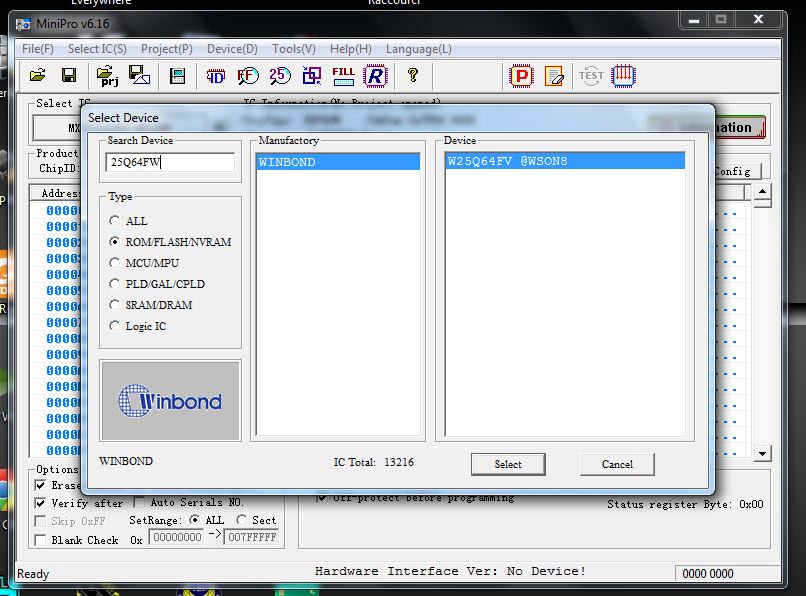Click the yellow question mark help icon

[x=412, y=76]
